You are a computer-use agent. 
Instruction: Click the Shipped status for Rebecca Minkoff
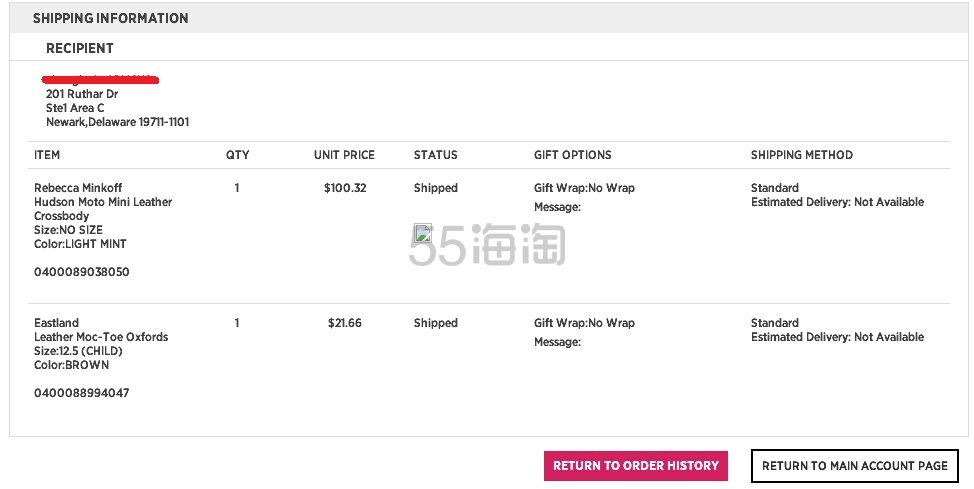[435, 188]
